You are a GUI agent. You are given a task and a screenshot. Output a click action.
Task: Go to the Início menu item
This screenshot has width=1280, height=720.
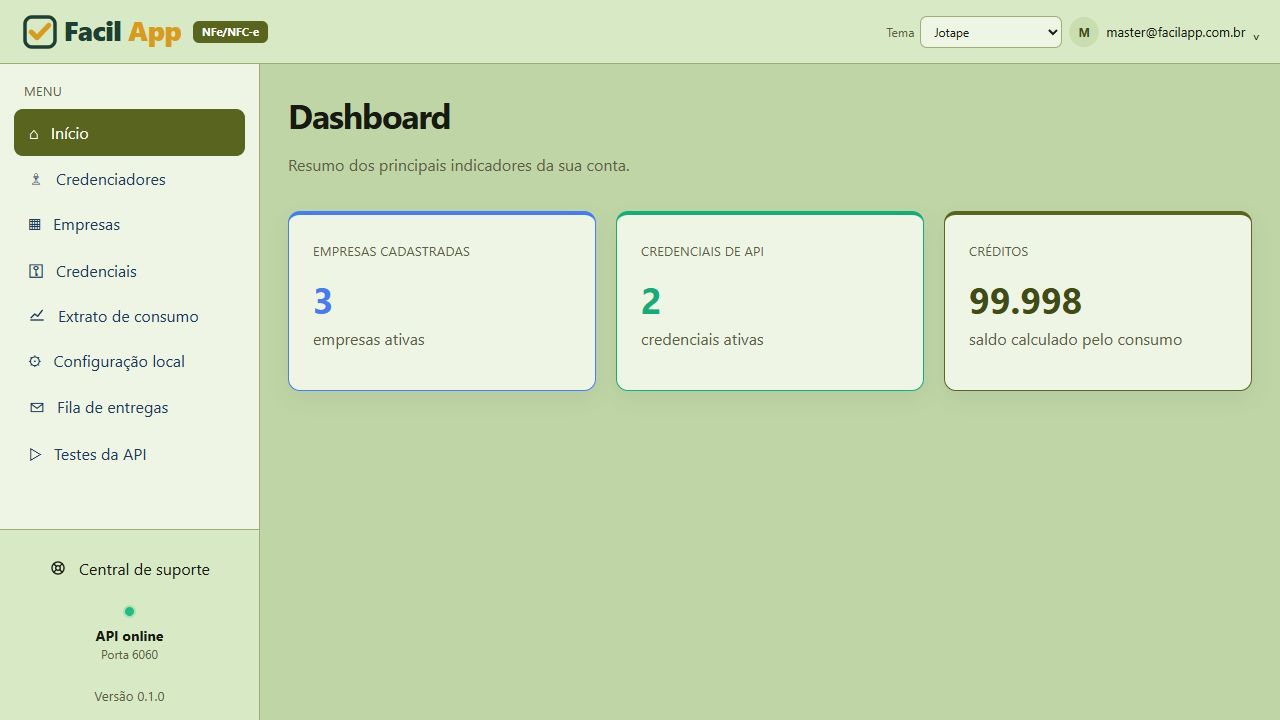(x=129, y=133)
